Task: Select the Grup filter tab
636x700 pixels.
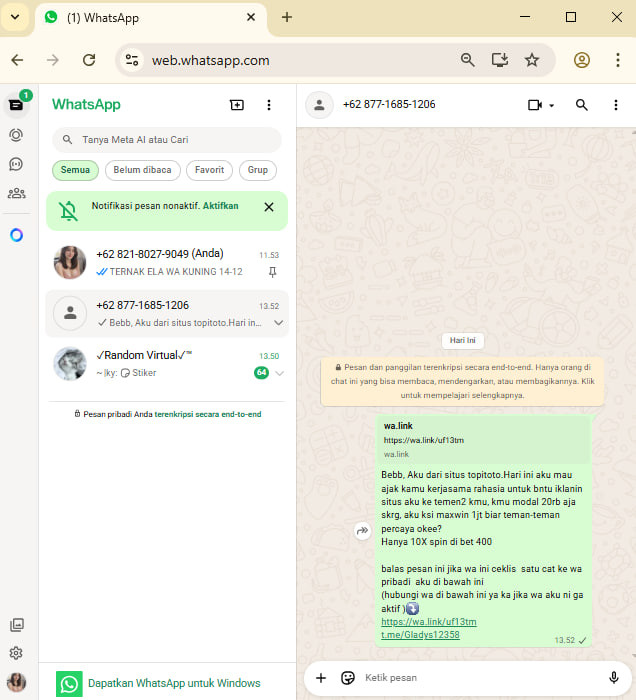Action: point(258,170)
